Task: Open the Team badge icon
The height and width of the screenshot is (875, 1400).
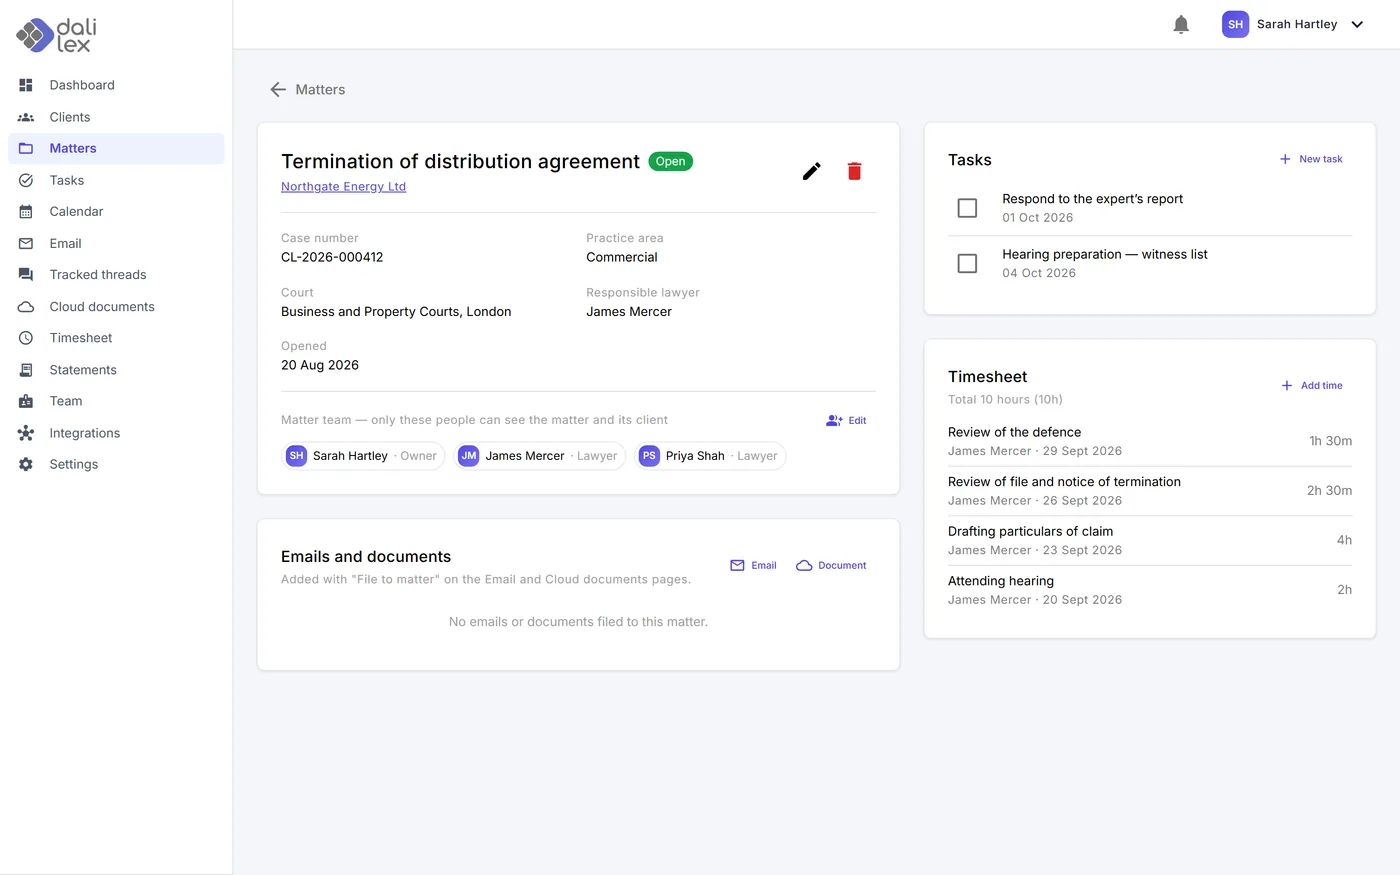Action: (26, 401)
